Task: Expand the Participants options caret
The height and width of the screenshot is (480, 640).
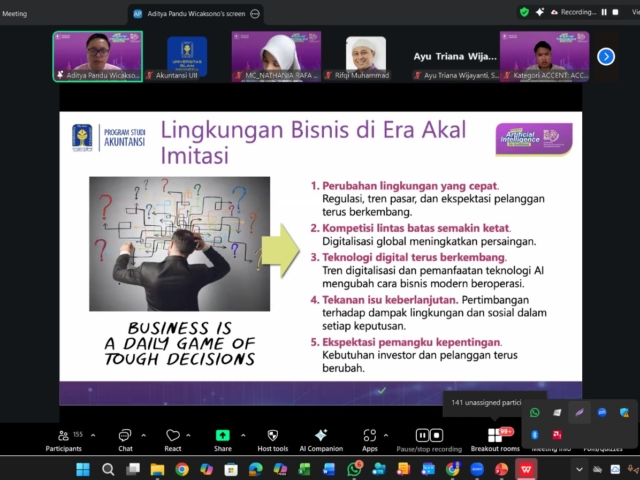Action: (93, 436)
